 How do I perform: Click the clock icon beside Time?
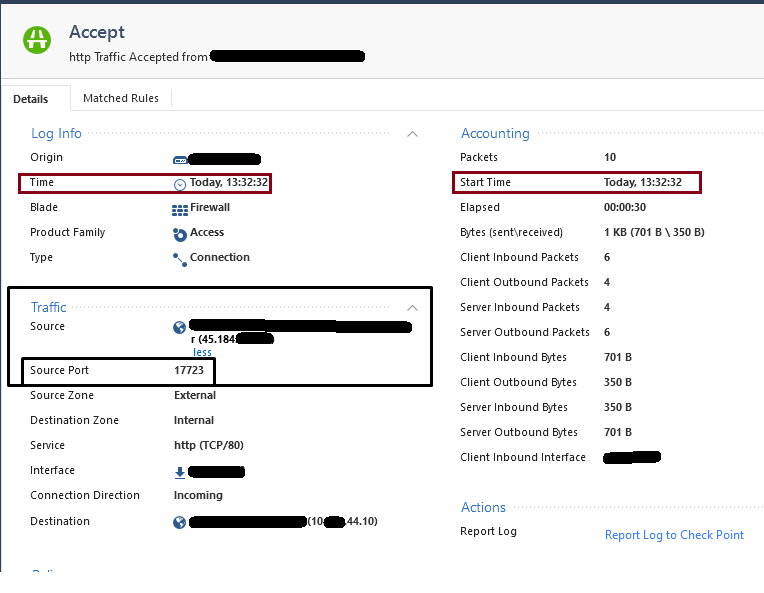180,184
